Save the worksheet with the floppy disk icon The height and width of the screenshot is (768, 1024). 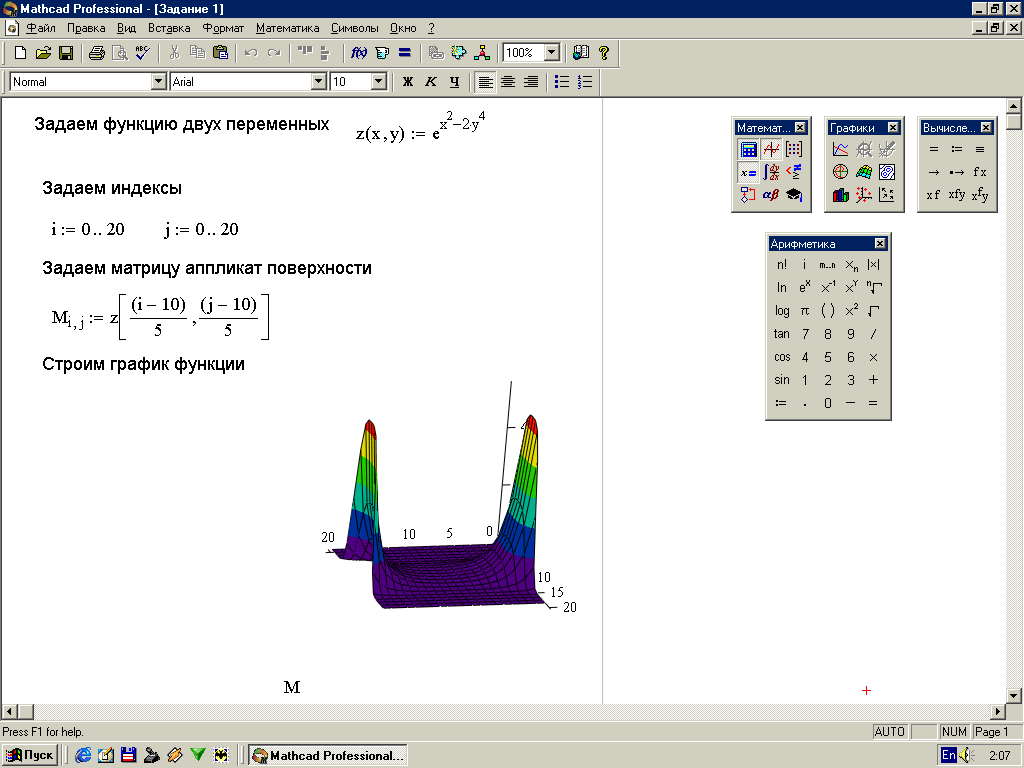[x=66, y=53]
